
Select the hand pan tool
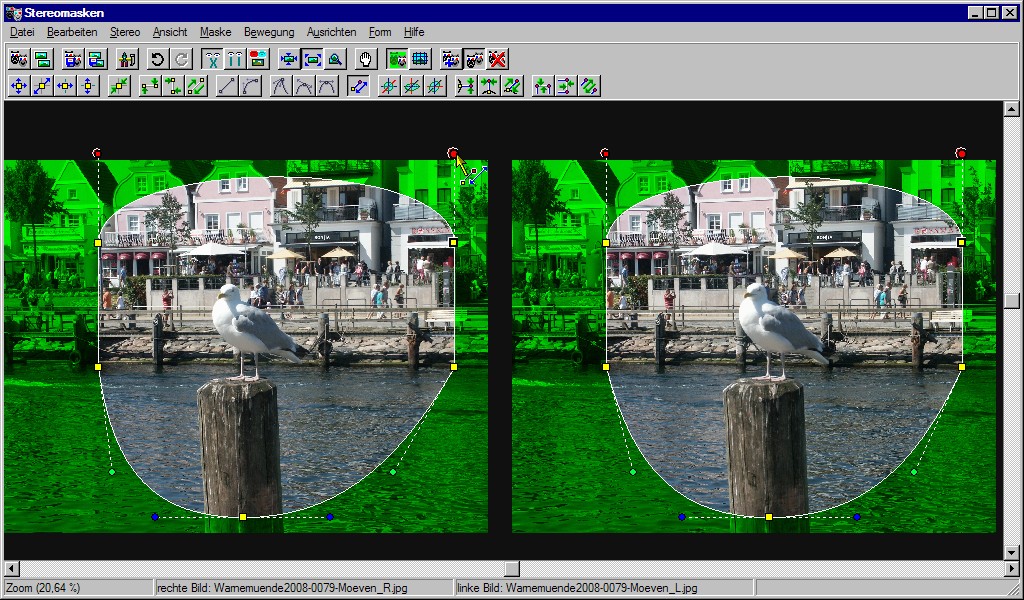pos(366,59)
